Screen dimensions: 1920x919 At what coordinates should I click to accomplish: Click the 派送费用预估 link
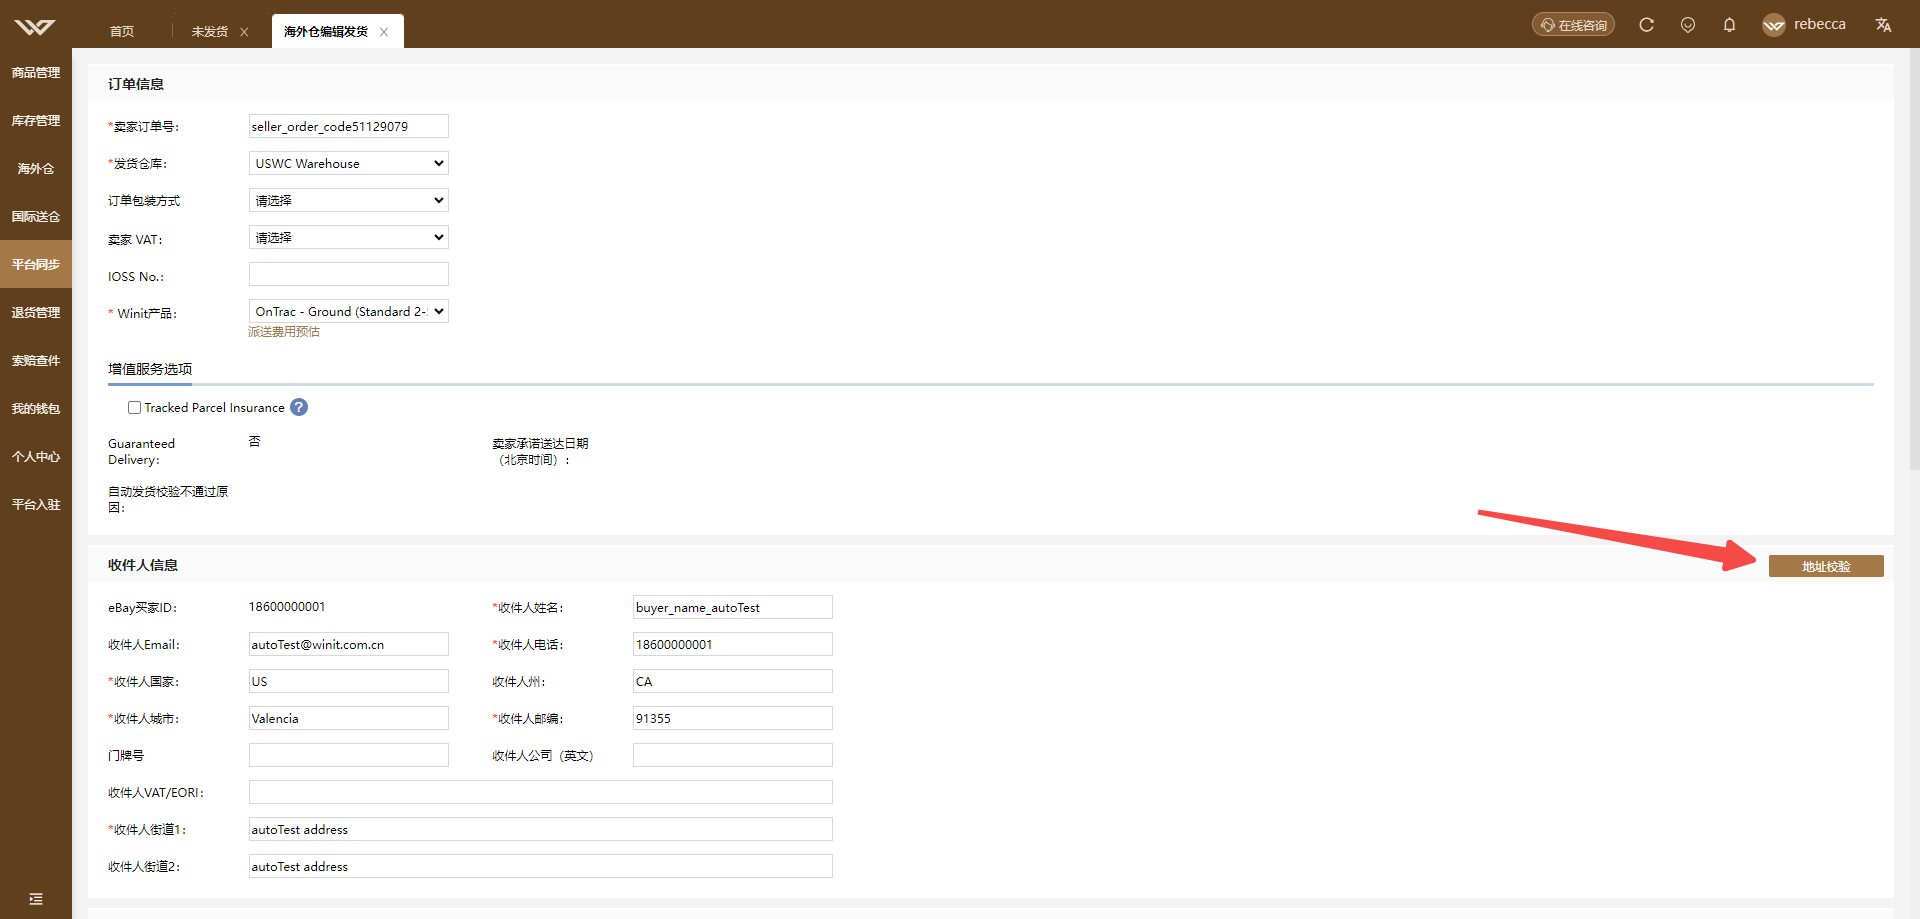tap(284, 332)
